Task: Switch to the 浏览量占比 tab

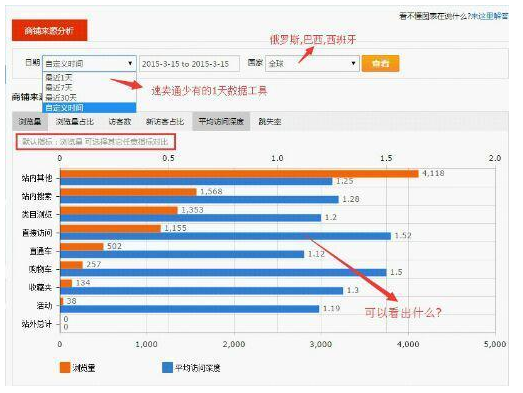Action: tap(75, 121)
